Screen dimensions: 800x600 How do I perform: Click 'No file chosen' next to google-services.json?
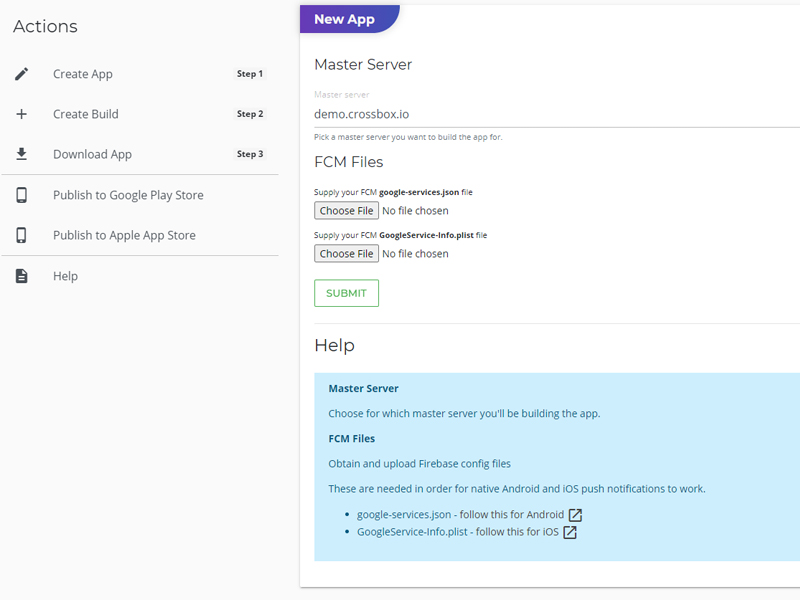pyautogui.click(x=415, y=211)
